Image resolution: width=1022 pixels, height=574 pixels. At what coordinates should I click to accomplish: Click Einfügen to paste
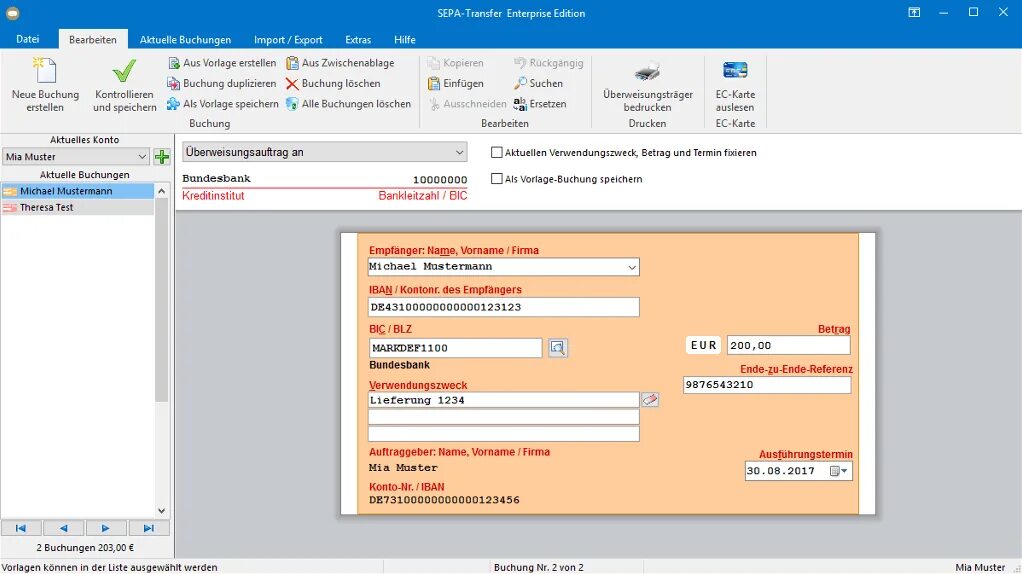(456, 83)
